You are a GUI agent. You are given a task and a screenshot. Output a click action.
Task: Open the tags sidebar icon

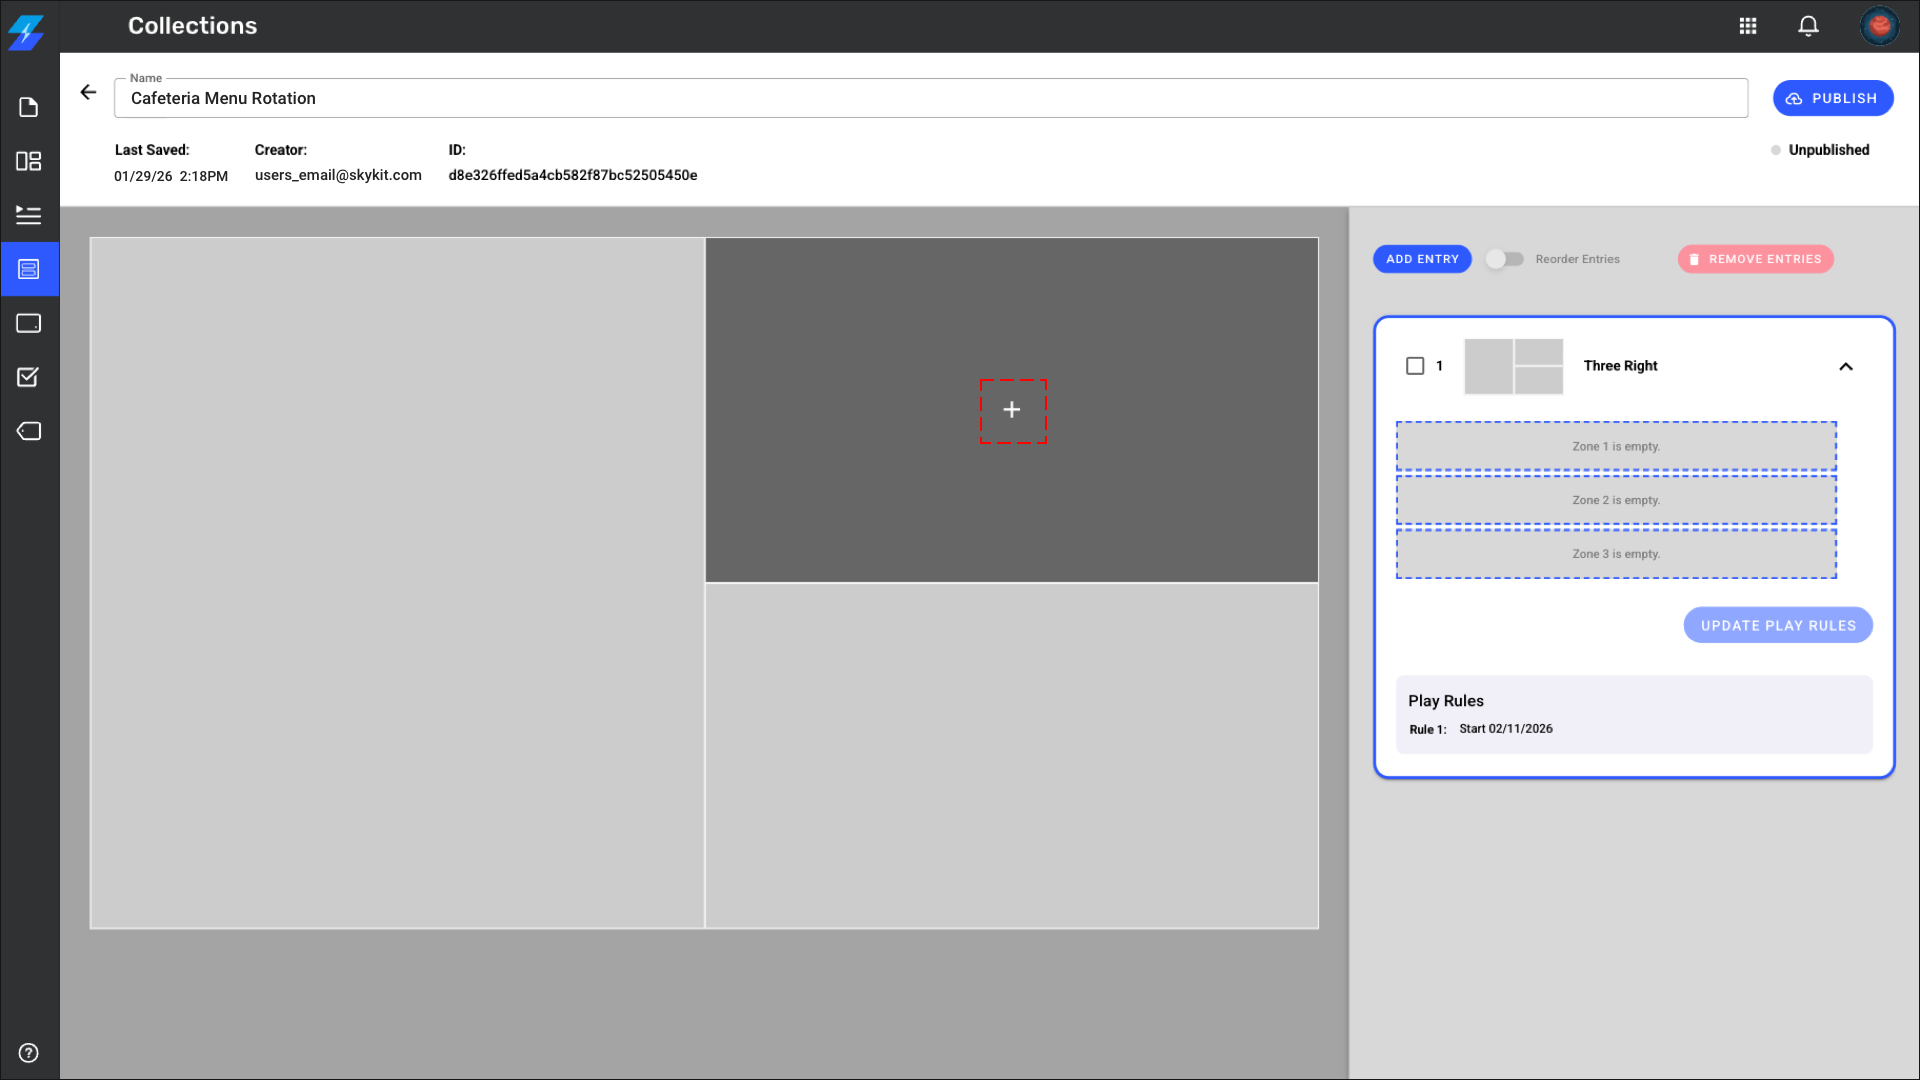(x=29, y=431)
